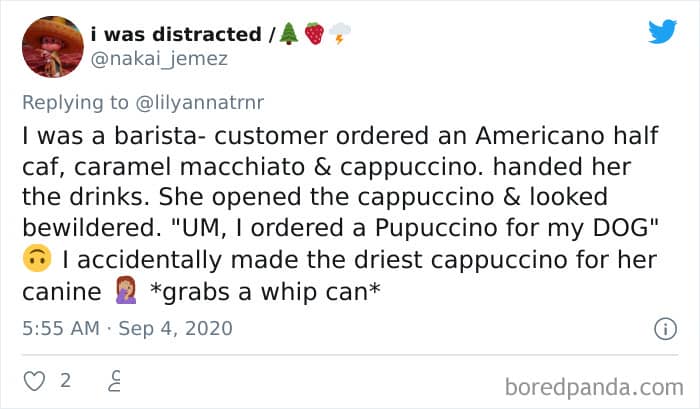Click the 'Replying to' label
Image resolution: width=700 pixels, height=409 pixels.
click(75, 103)
